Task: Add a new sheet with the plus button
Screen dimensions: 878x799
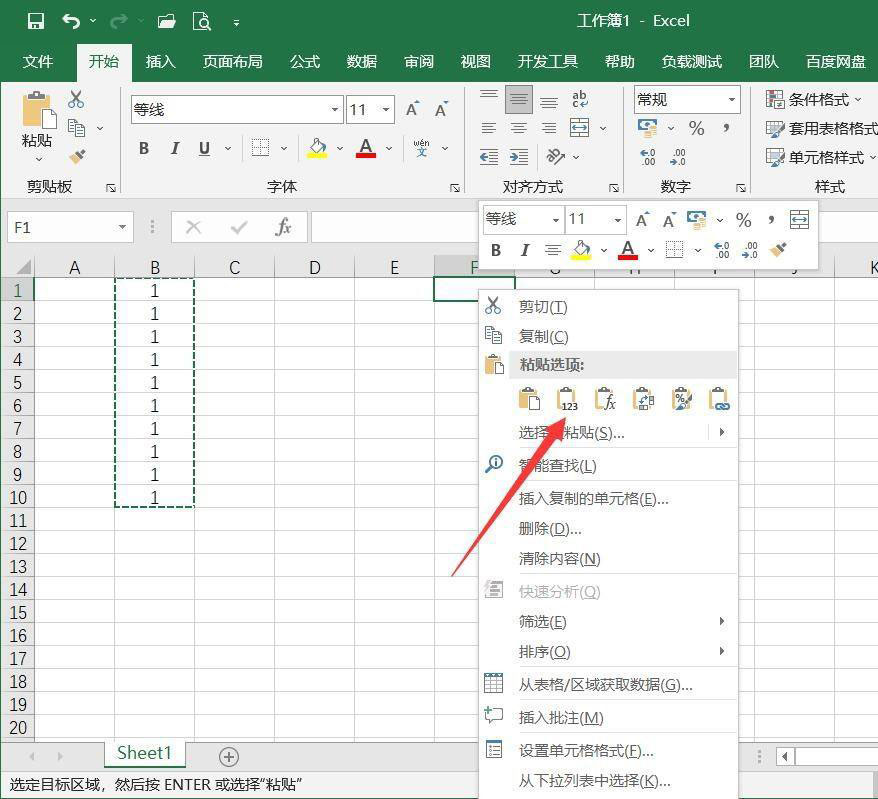Action: (228, 757)
